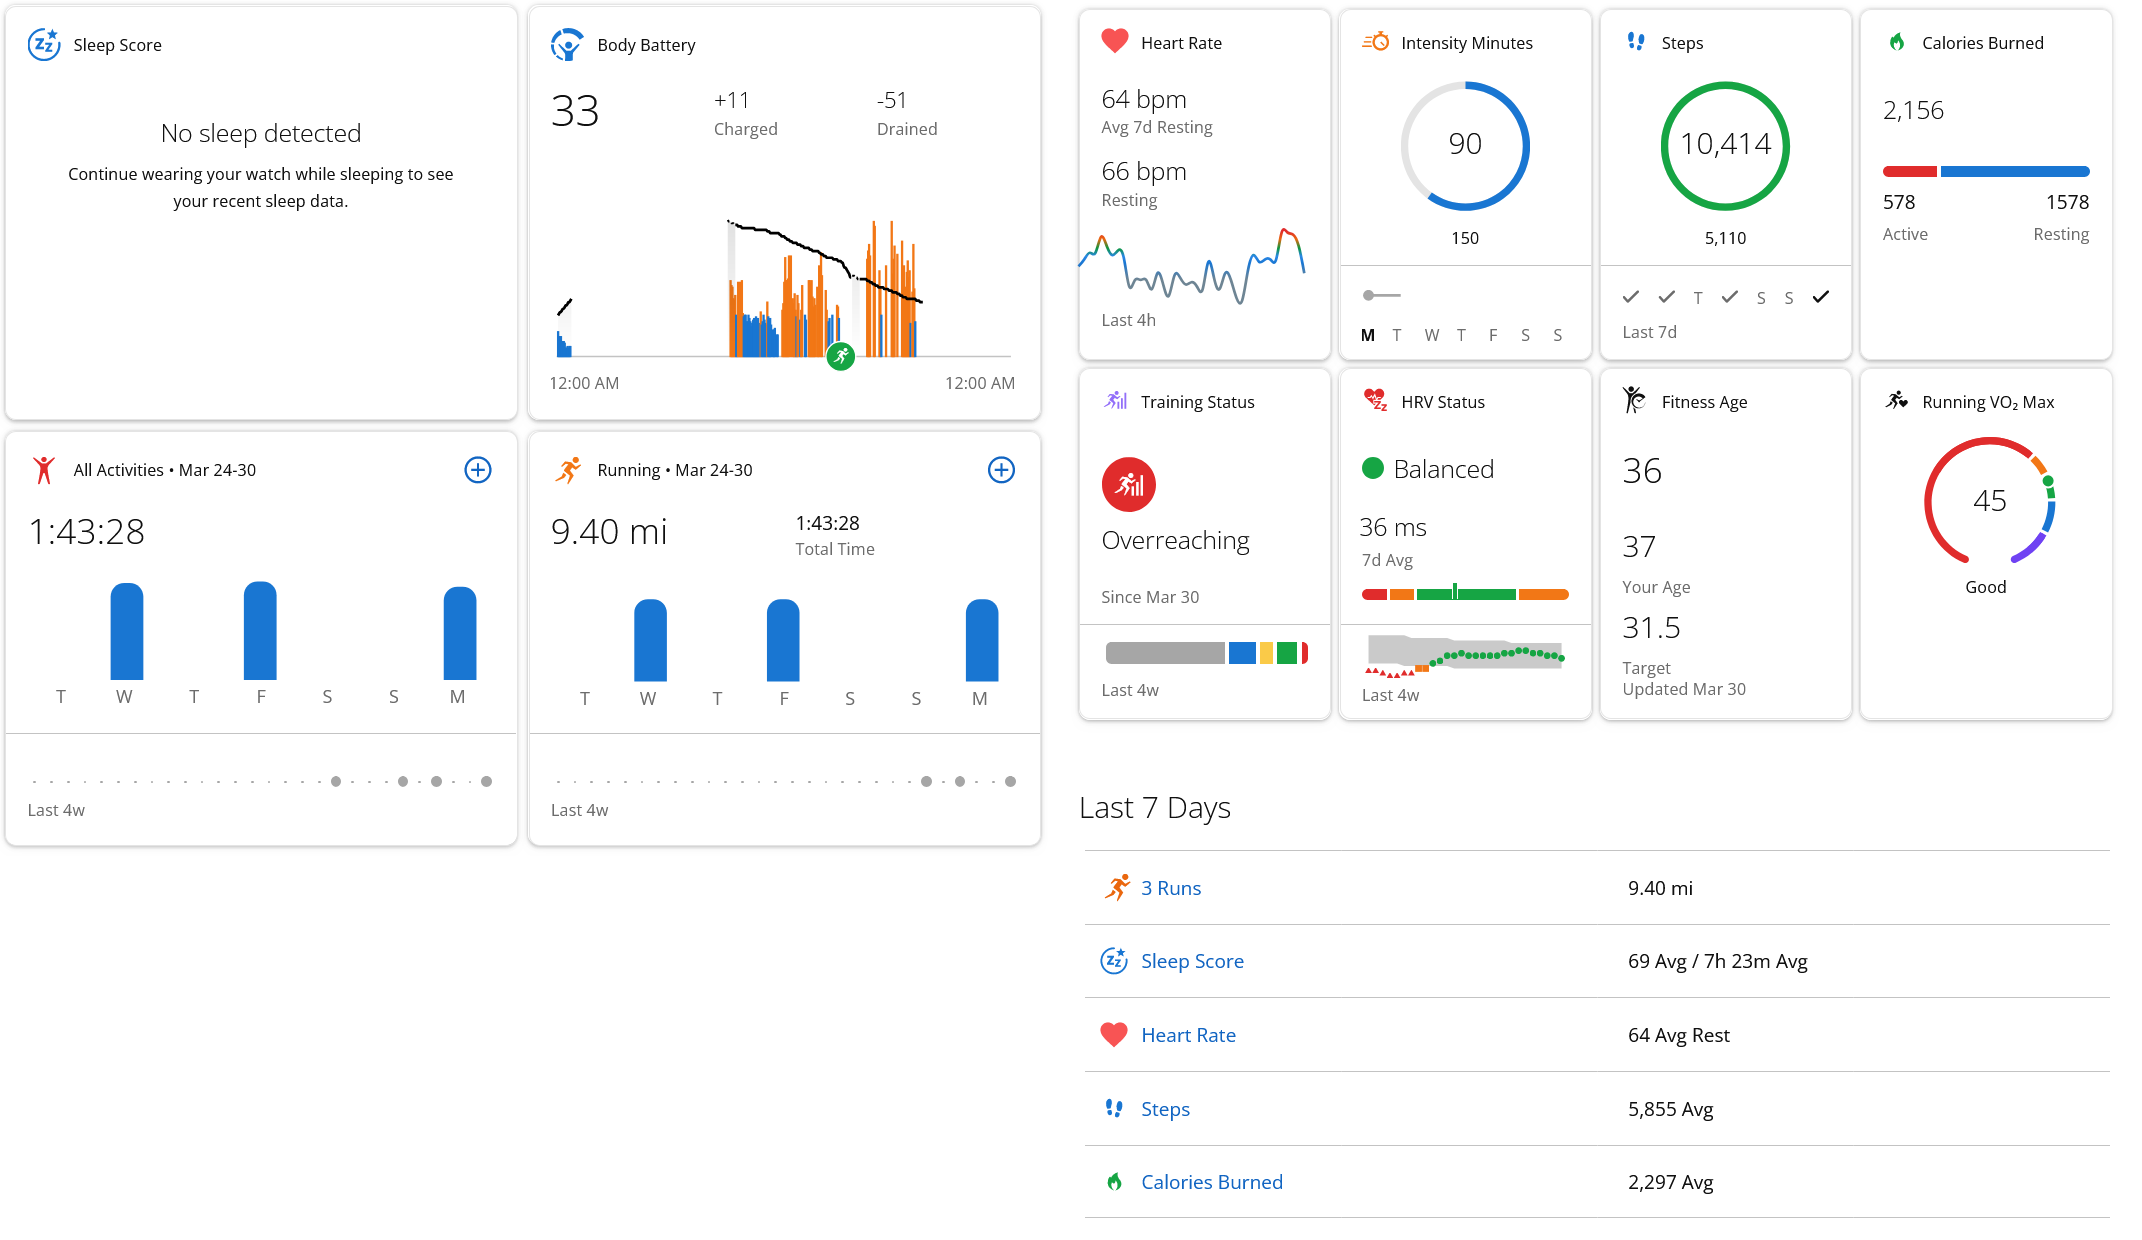
Task: Click the Sleep Score card icon
Action: pyautogui.click(x=44, y=45)
